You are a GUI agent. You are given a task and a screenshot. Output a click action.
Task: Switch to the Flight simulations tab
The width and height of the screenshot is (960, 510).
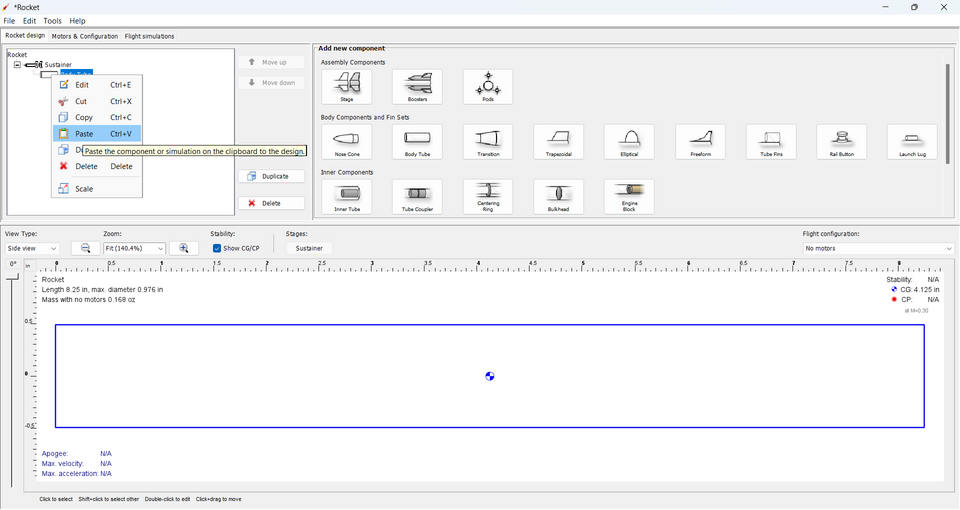click(x=149, y=36)
